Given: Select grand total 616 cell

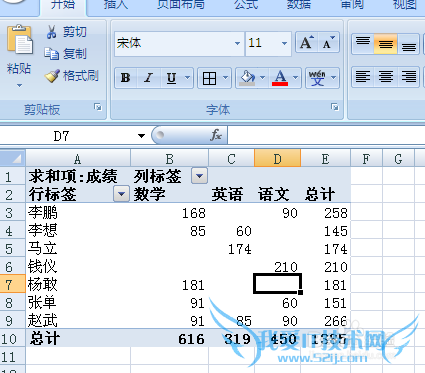Looking at the screenshot, I should coord(169,338).
